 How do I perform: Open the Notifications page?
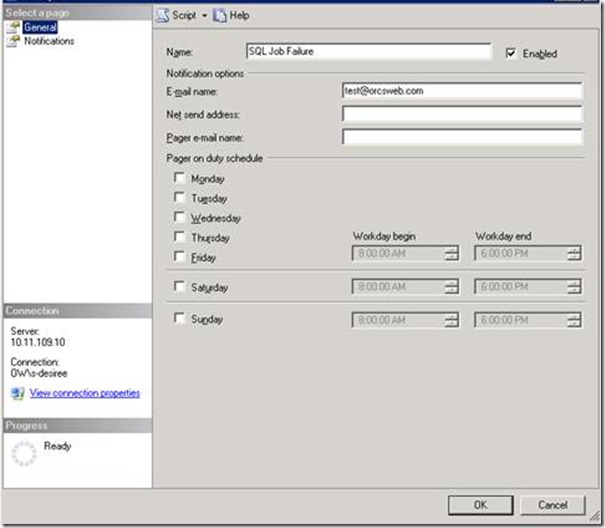[48, 41]
